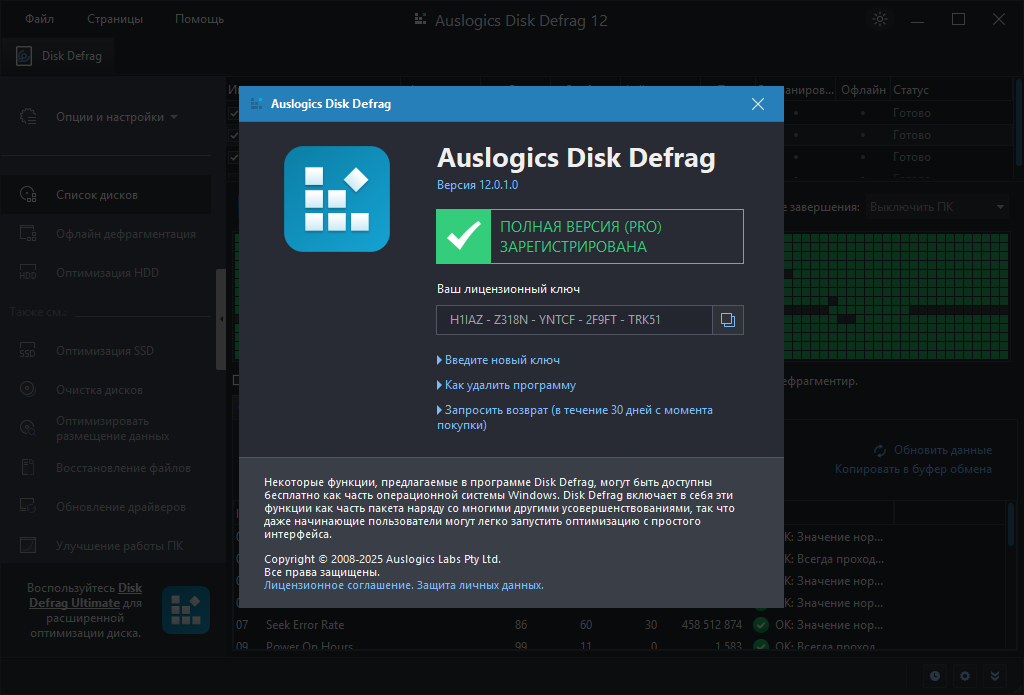Click the Очистка дисков disc icon

click(27, 389)
